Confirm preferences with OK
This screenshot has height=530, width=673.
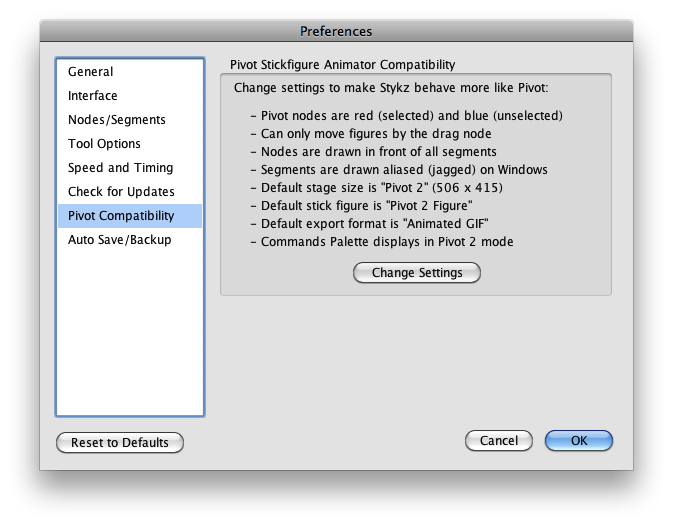(x=579, y=441)
